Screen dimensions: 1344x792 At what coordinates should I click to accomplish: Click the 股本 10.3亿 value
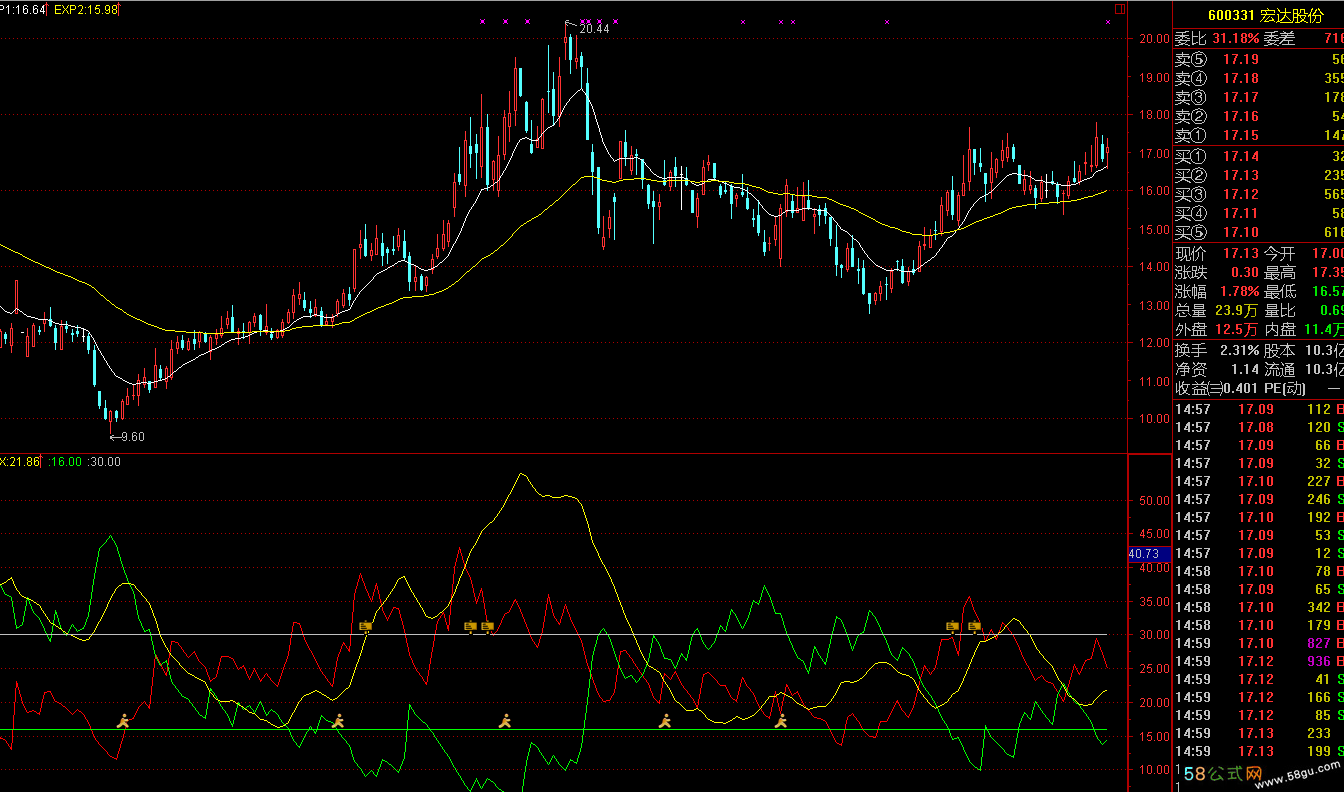pos(1323,351)
